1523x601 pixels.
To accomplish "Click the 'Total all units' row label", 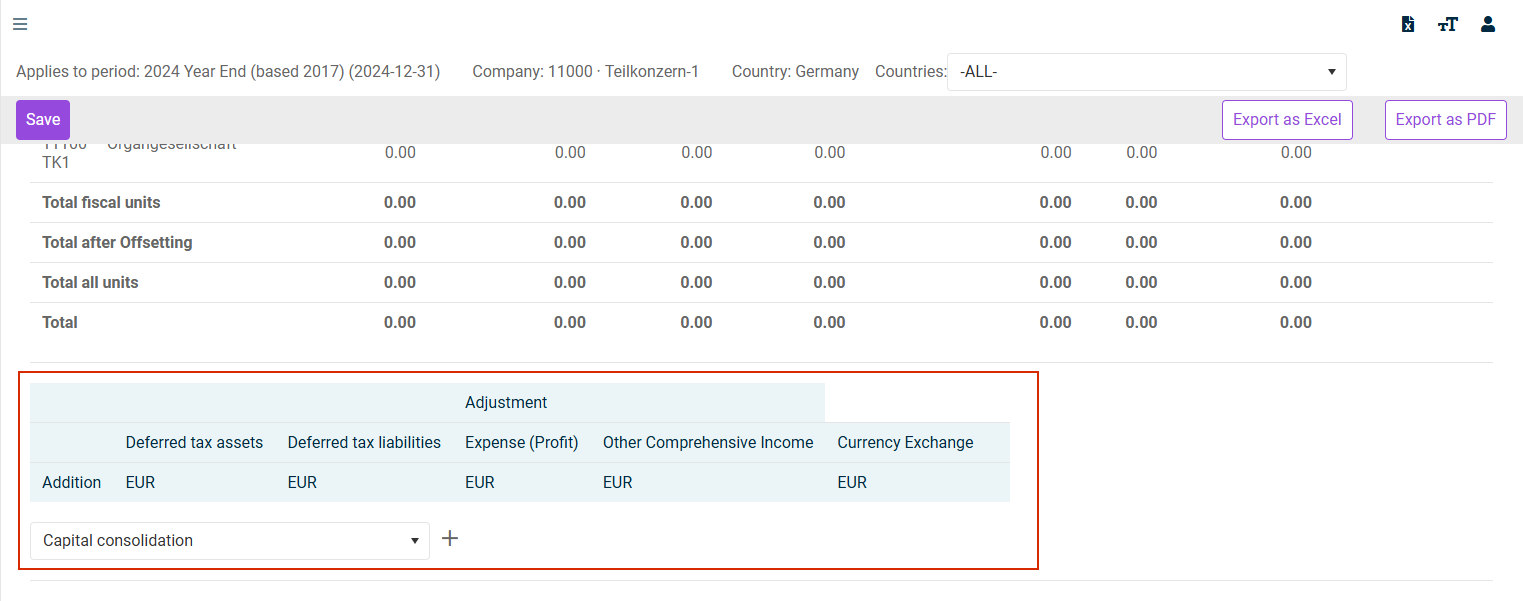I will coord(90,282).
